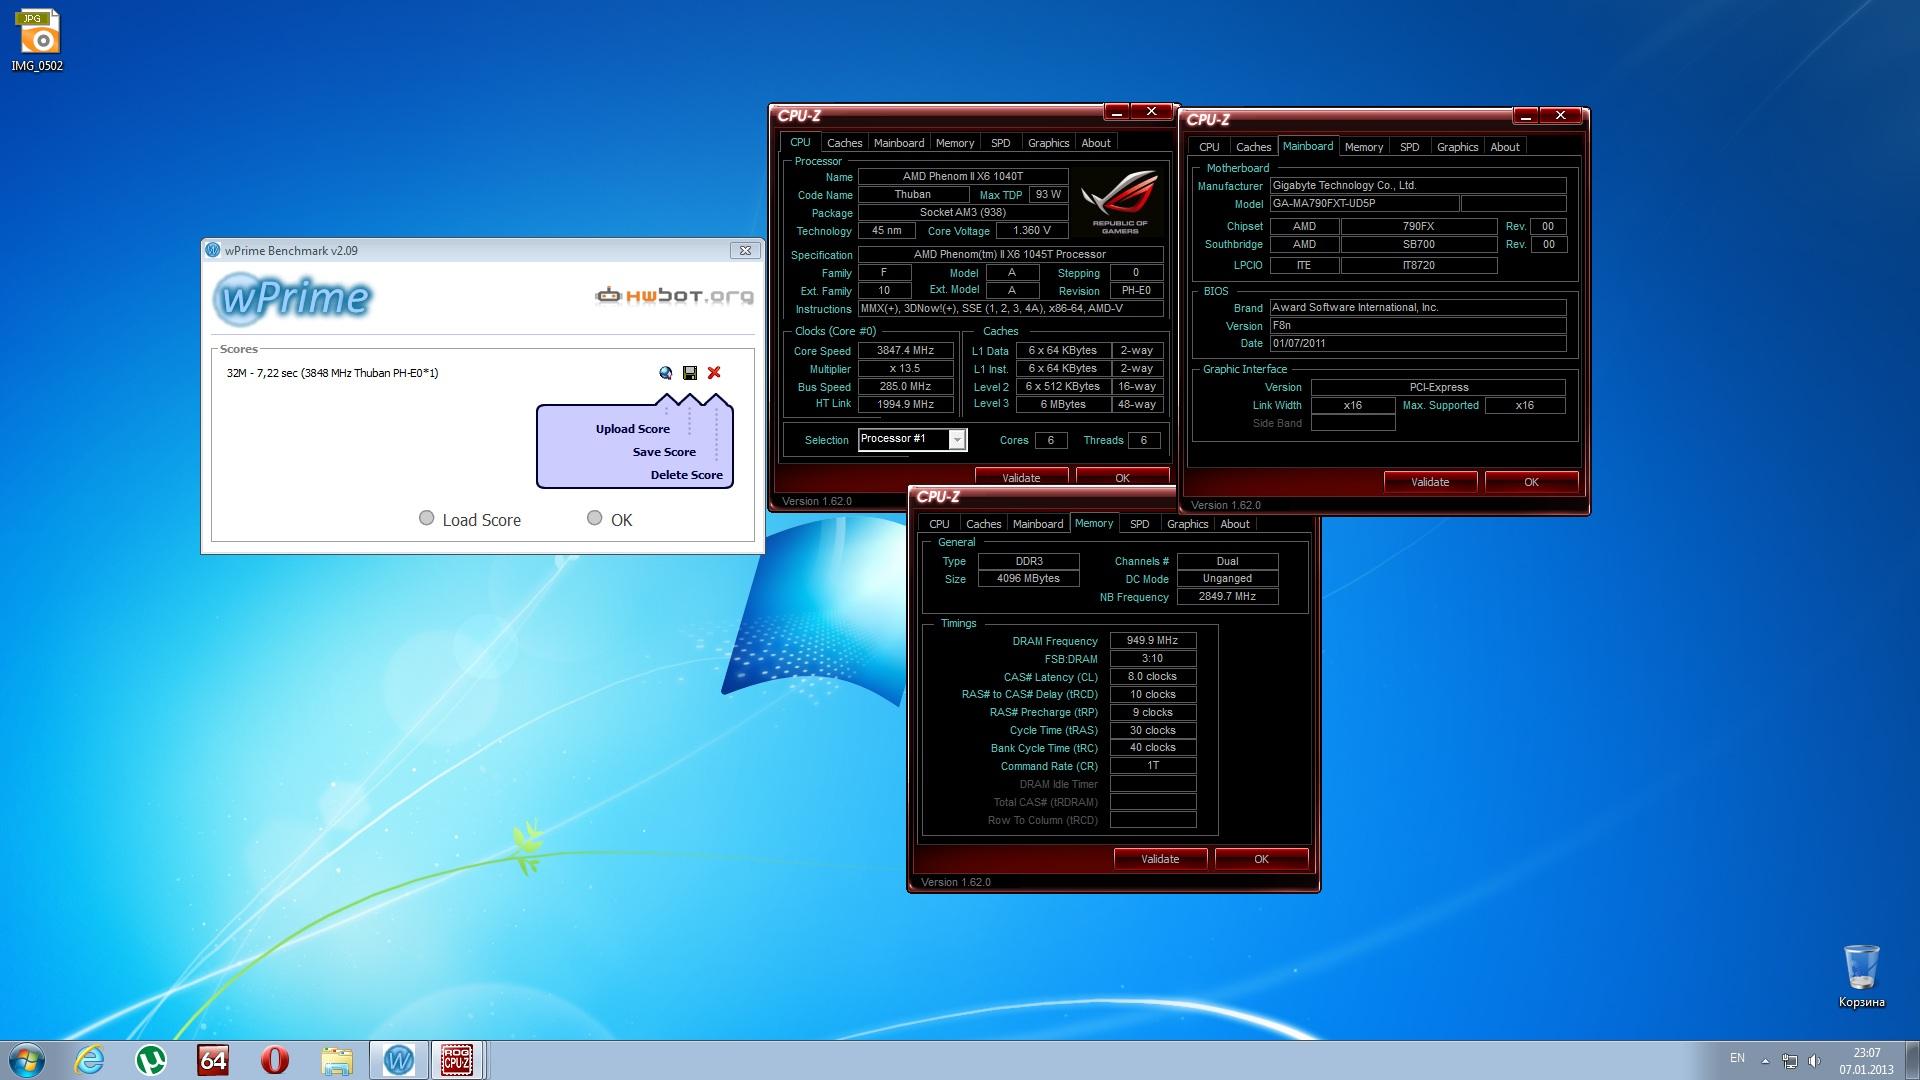Open About tab in Mainboard window
This screenshot has height=1080, width=1920.
point(1505,147)
